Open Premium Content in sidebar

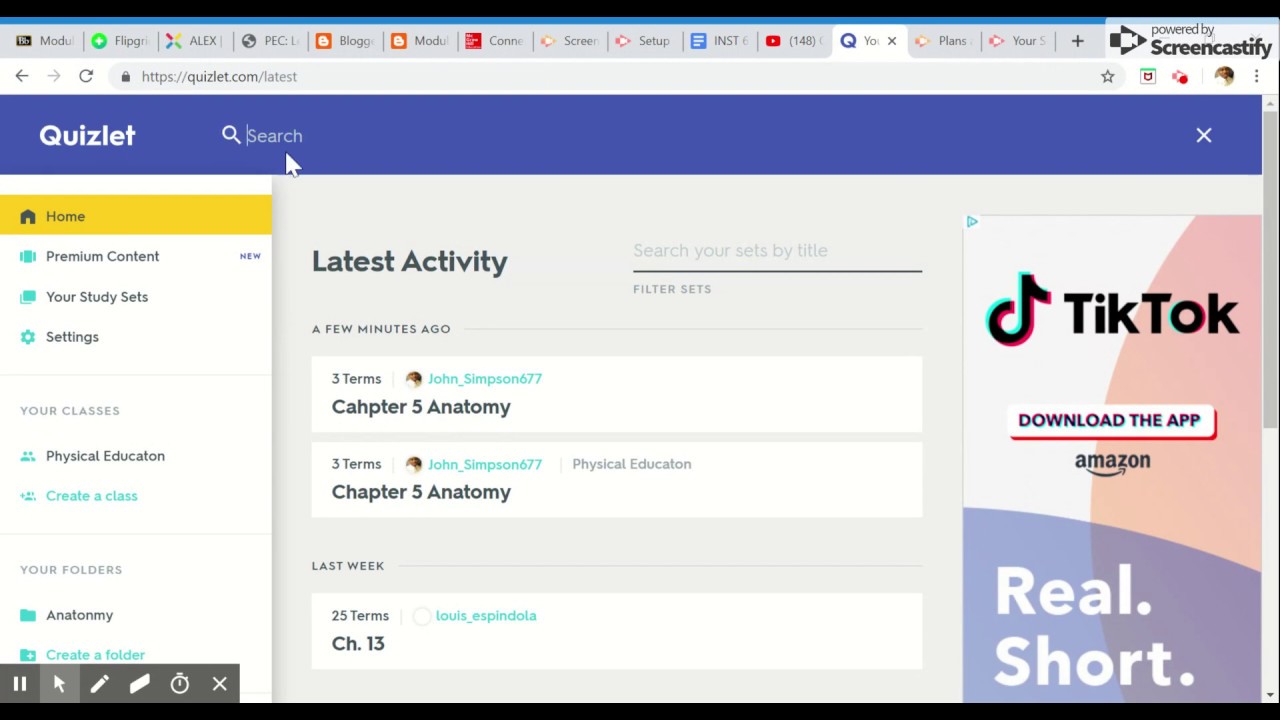[135, 256]
